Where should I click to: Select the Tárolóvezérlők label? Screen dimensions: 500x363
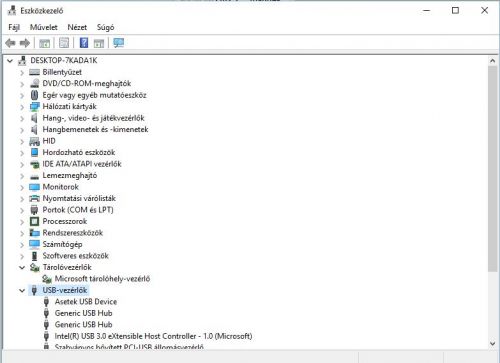pos(67,267)
